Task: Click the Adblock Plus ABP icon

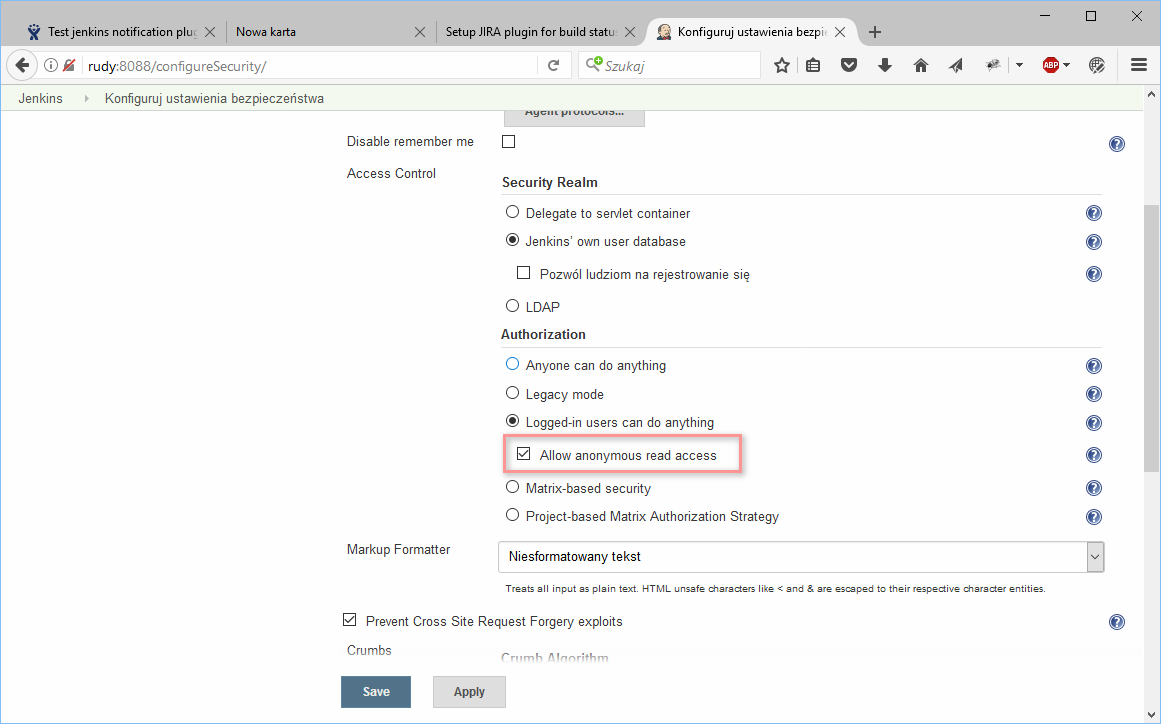Action: click(x=1050, y=65)
